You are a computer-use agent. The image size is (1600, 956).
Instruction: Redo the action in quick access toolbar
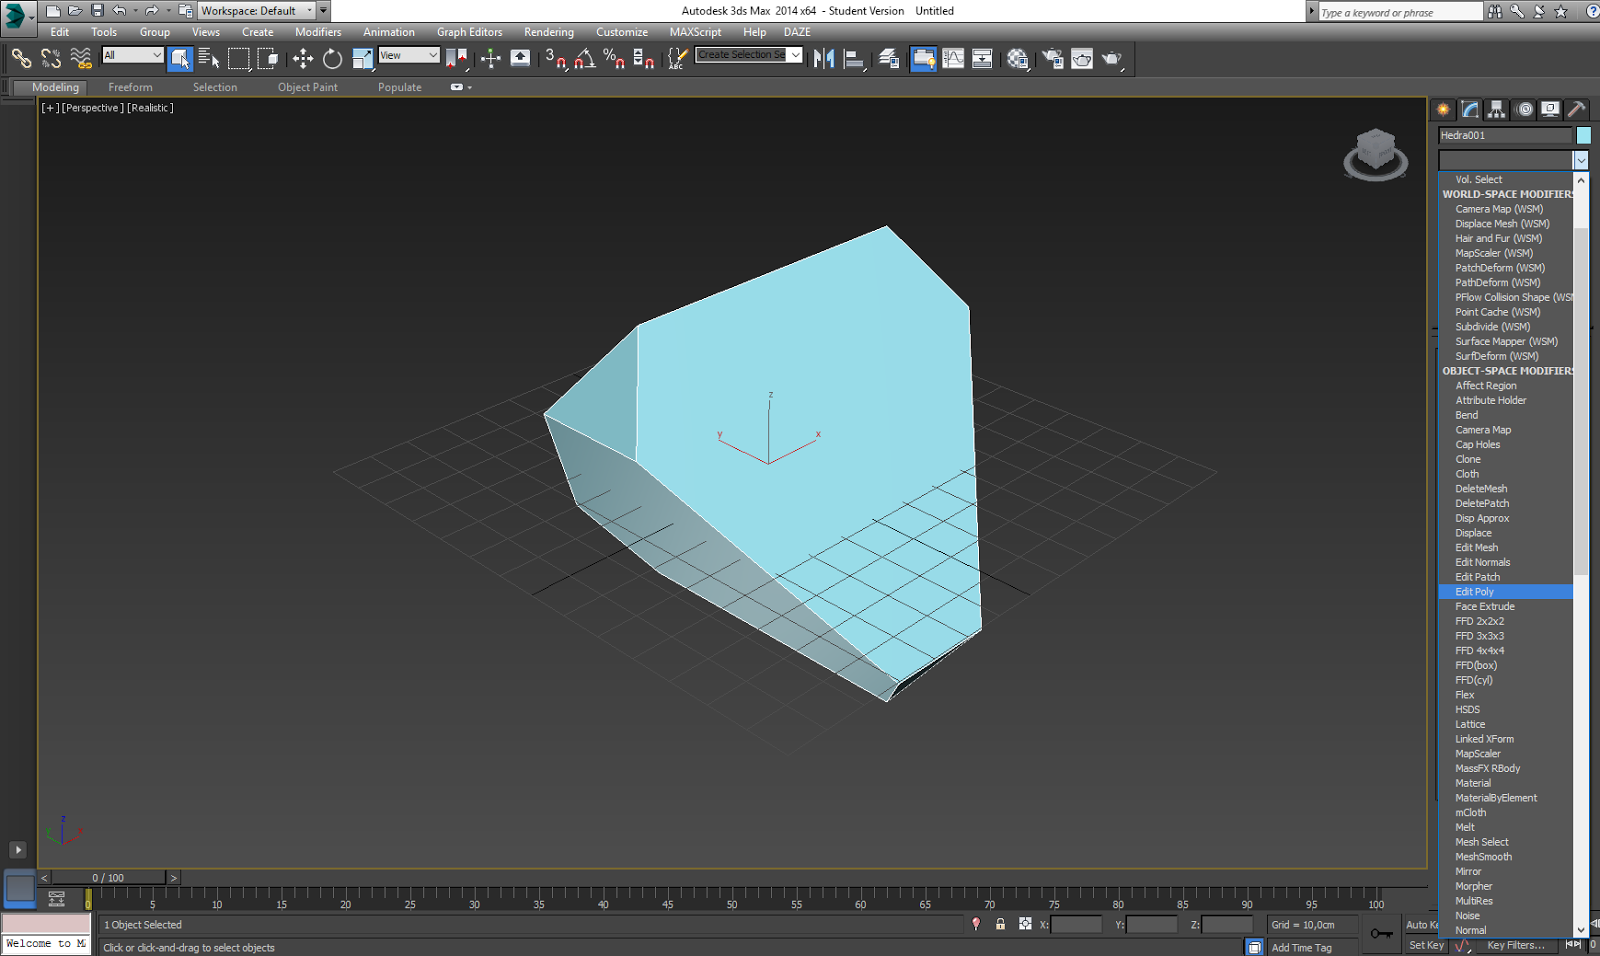point(151,11)
